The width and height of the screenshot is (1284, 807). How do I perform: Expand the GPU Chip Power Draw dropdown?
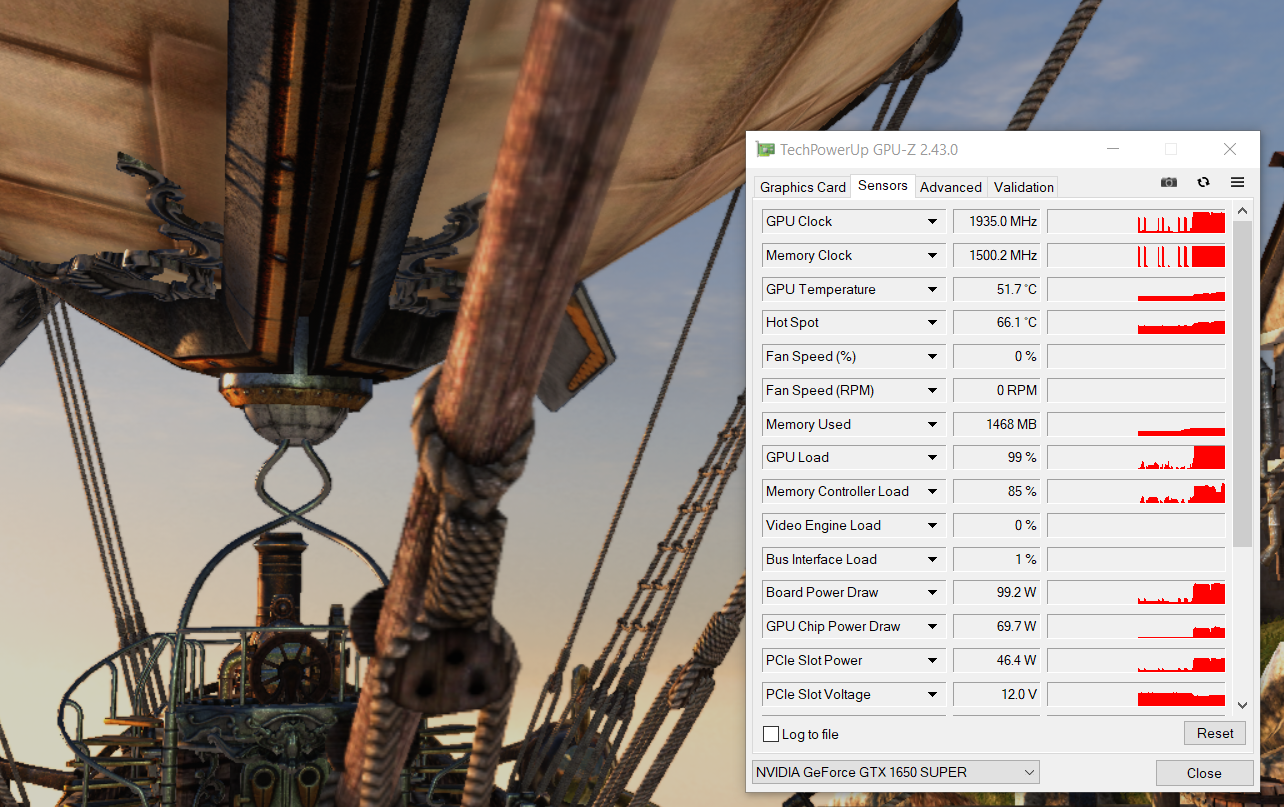coord(932,626)
